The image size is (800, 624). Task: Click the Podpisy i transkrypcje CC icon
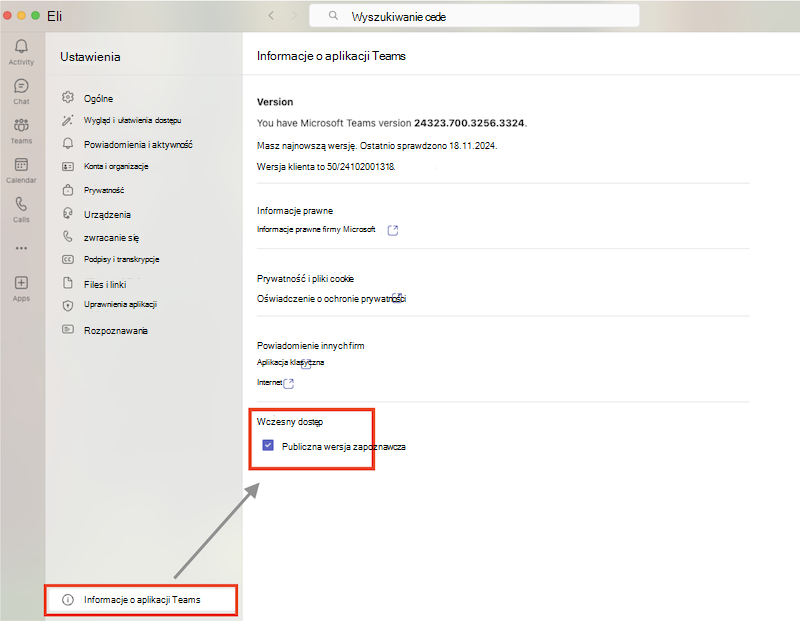68,259
